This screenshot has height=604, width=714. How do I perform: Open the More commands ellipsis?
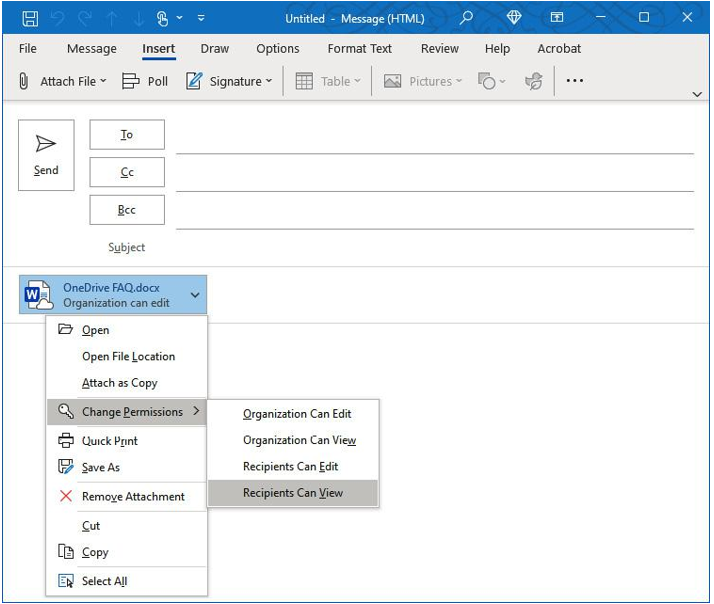(x=575, y=81)
